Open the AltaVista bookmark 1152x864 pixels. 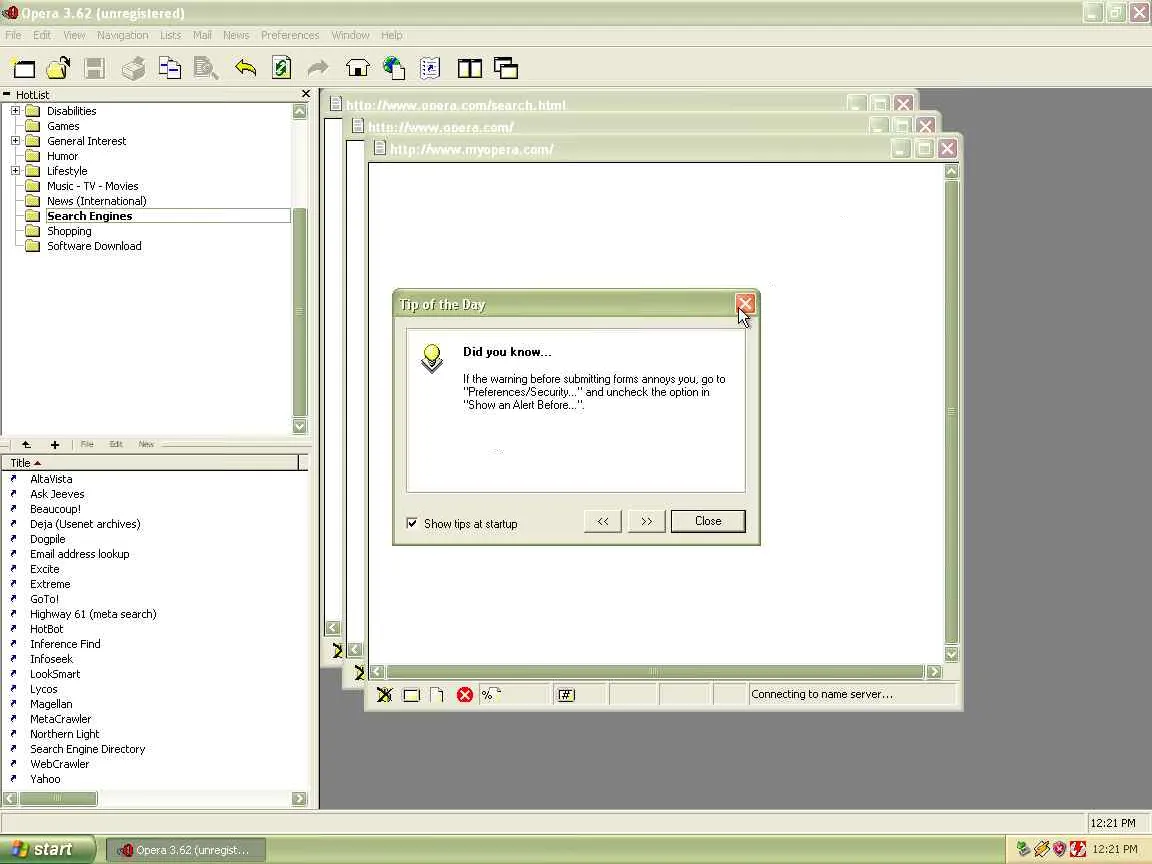(x=51, y=479)
